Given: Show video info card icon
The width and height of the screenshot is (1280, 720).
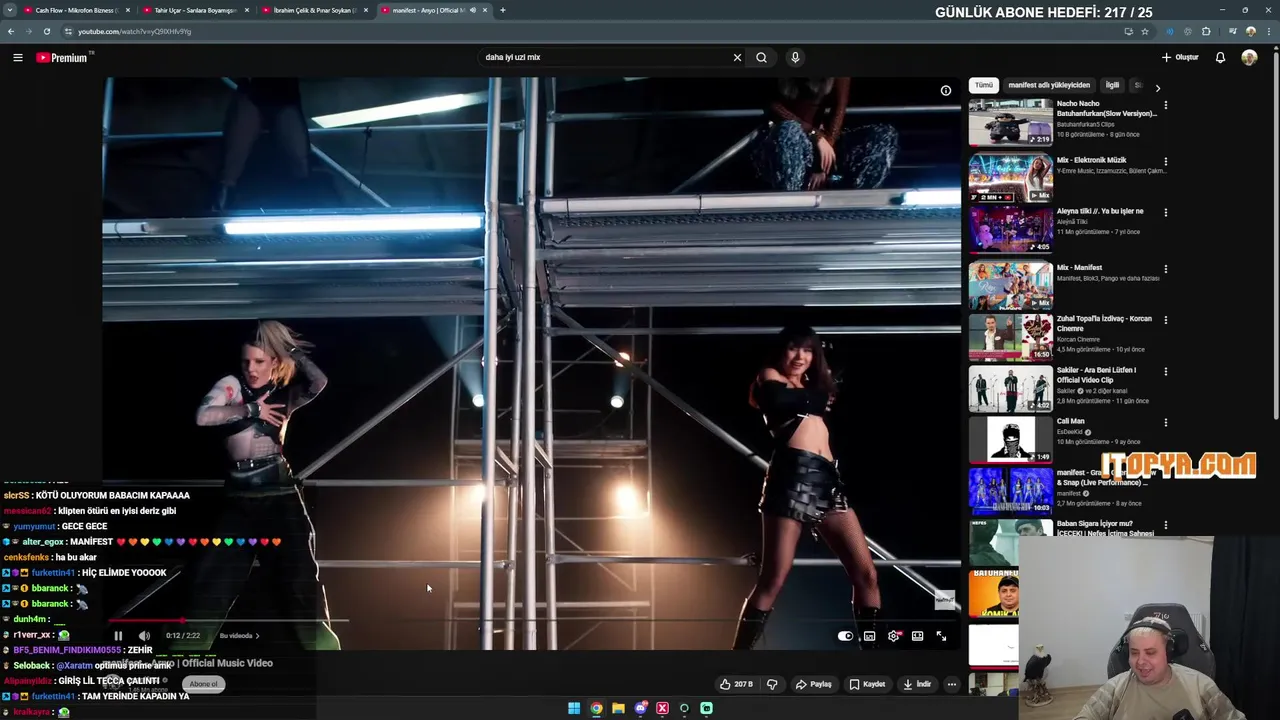Looking at the screenshot, I should pyautogui.click(x=945, y=91).
